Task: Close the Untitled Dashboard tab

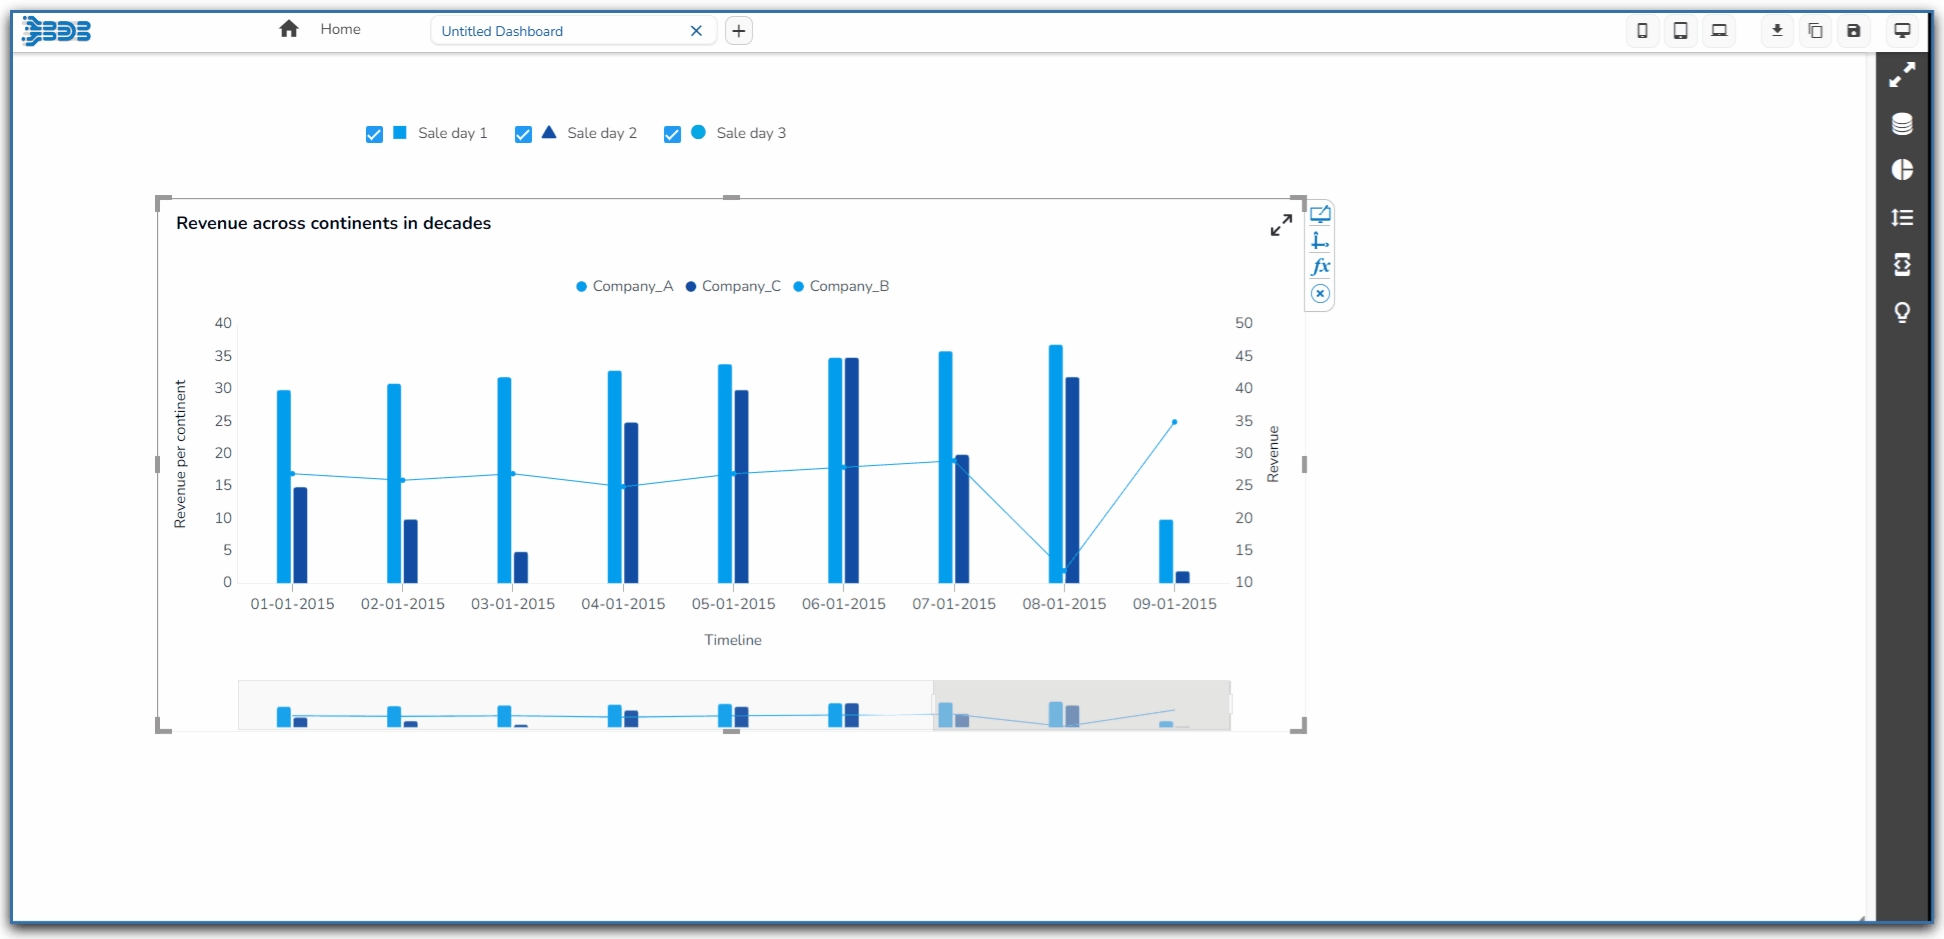Action: [x=696, y=31]
